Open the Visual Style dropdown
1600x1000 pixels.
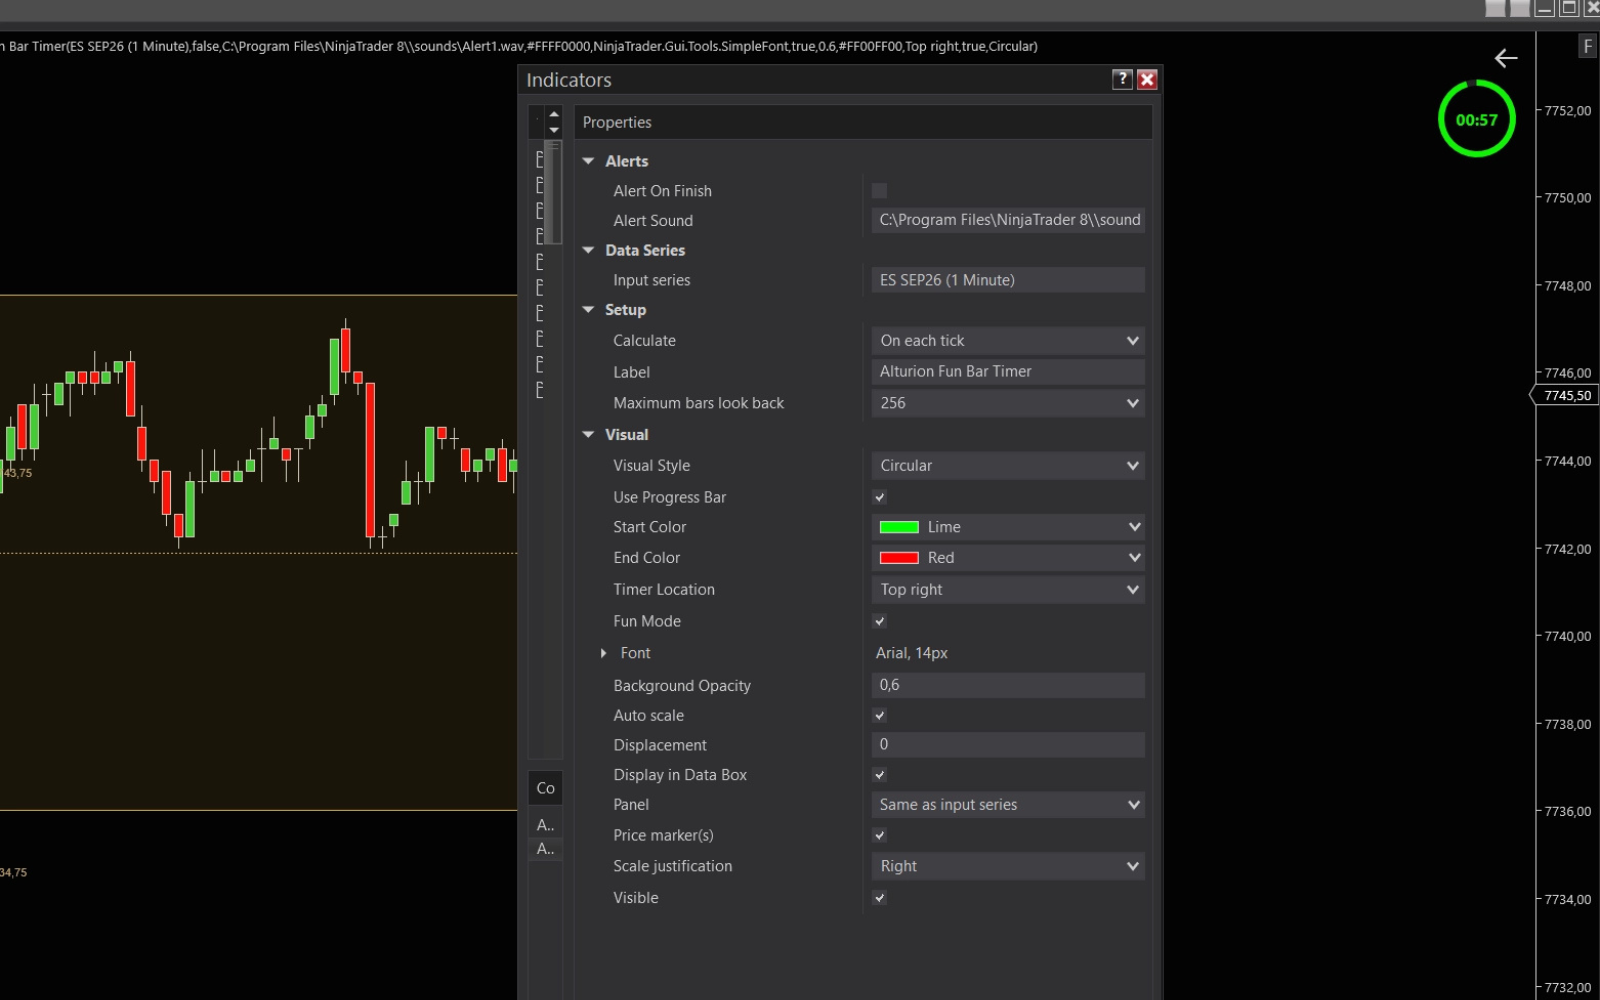tap(1008, 466)
